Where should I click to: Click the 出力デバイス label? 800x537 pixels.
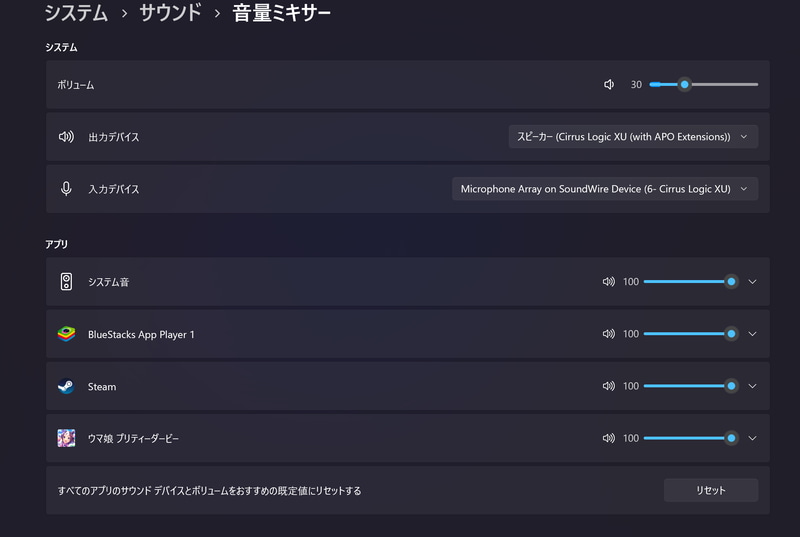tap(113, 137)
